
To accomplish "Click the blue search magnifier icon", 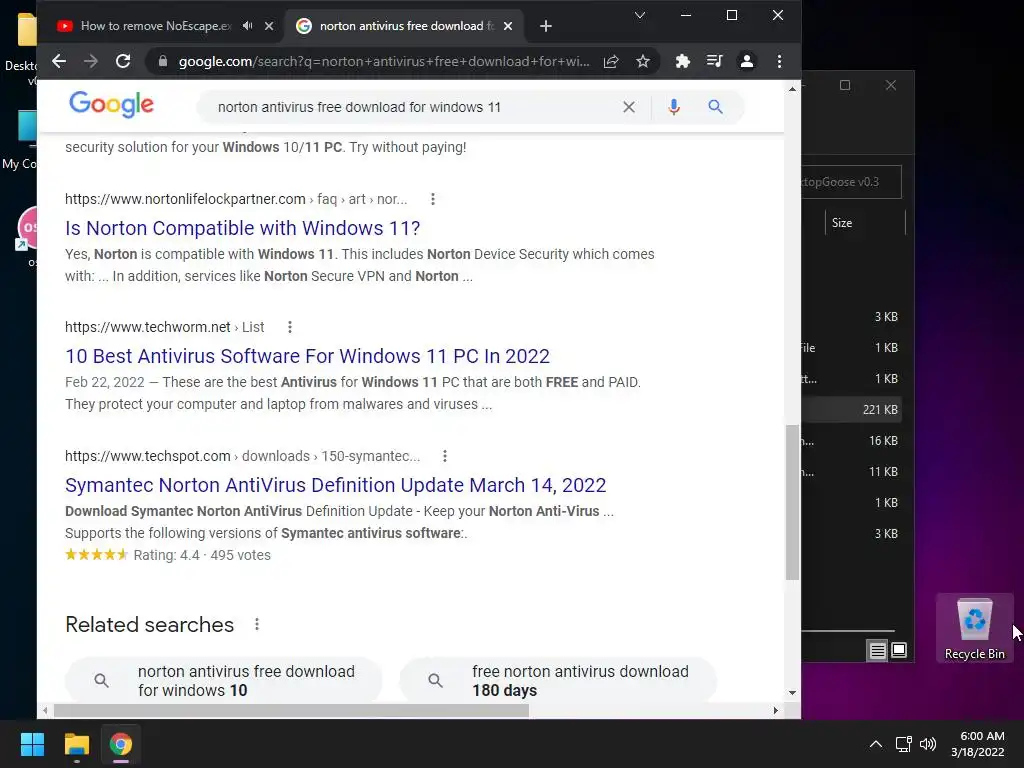I will [715, 107].
